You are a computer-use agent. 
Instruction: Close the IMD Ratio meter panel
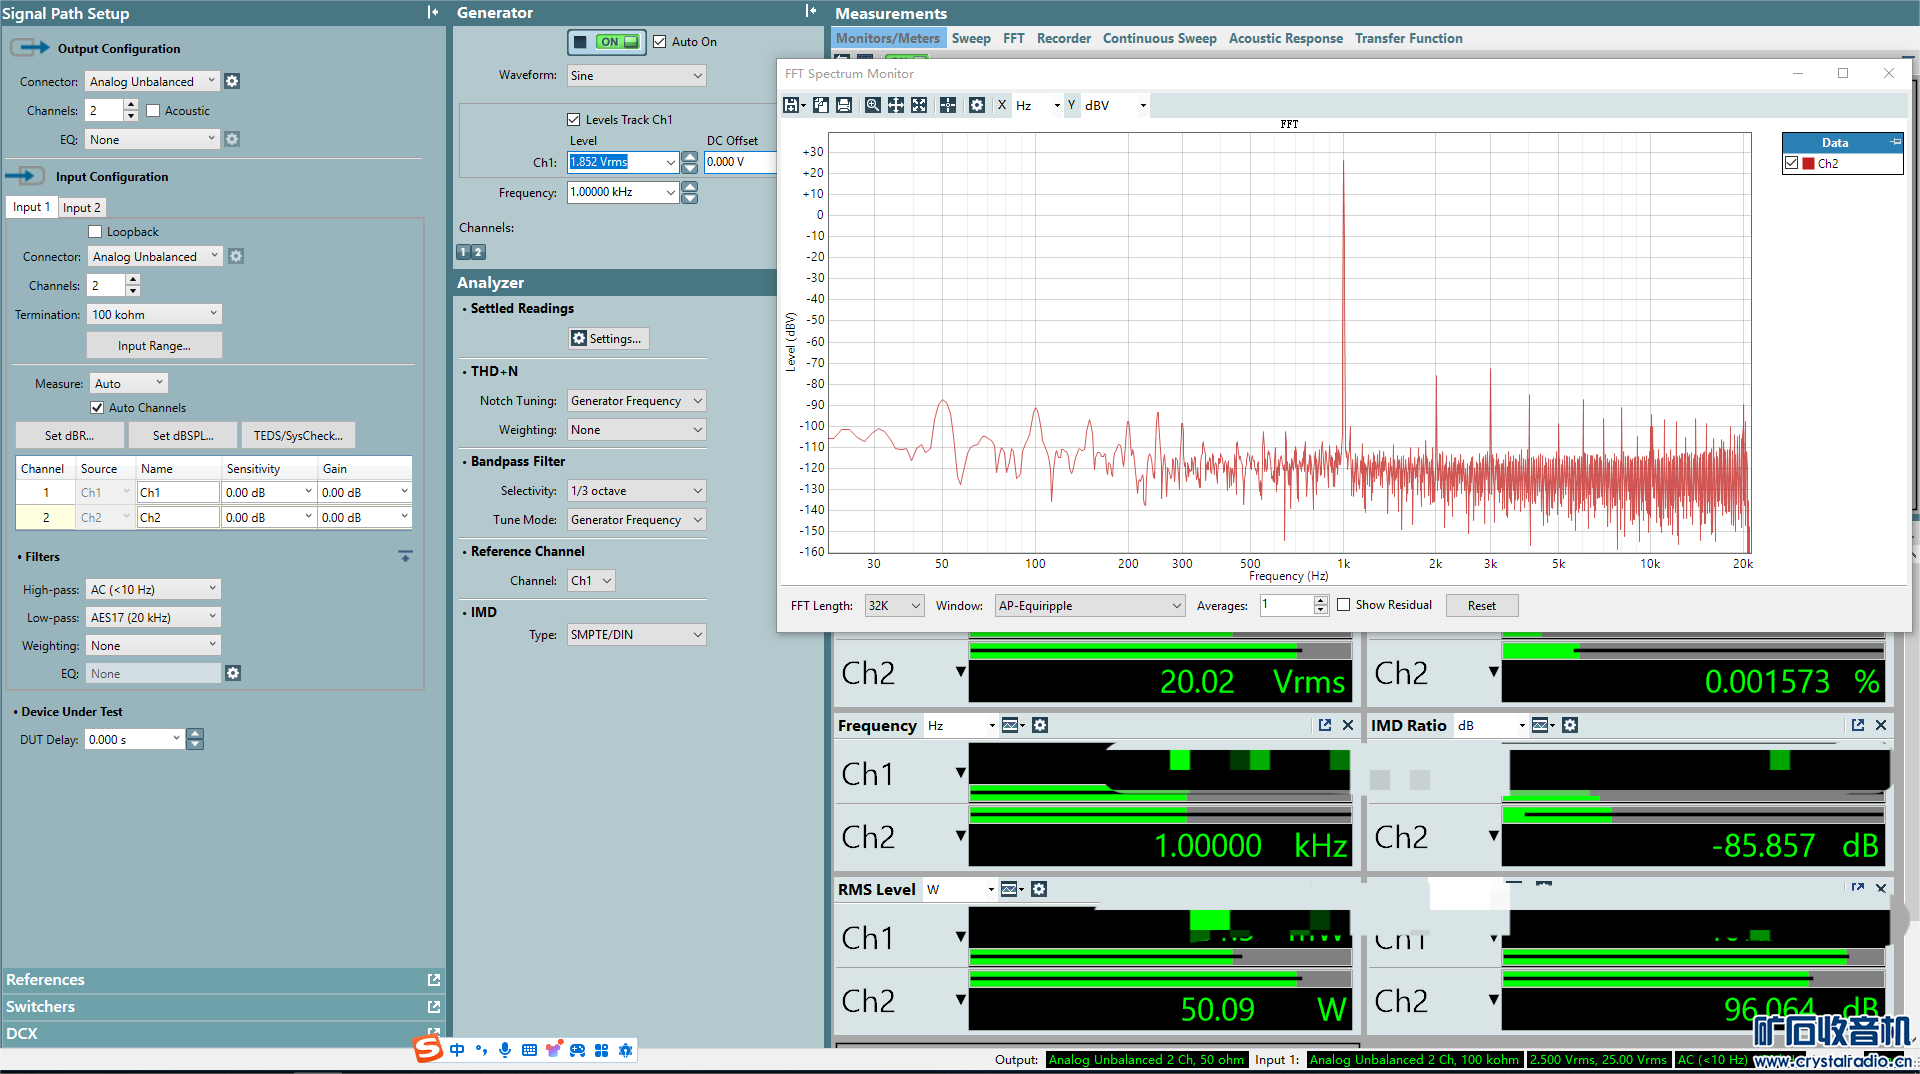pos(1881,725)
